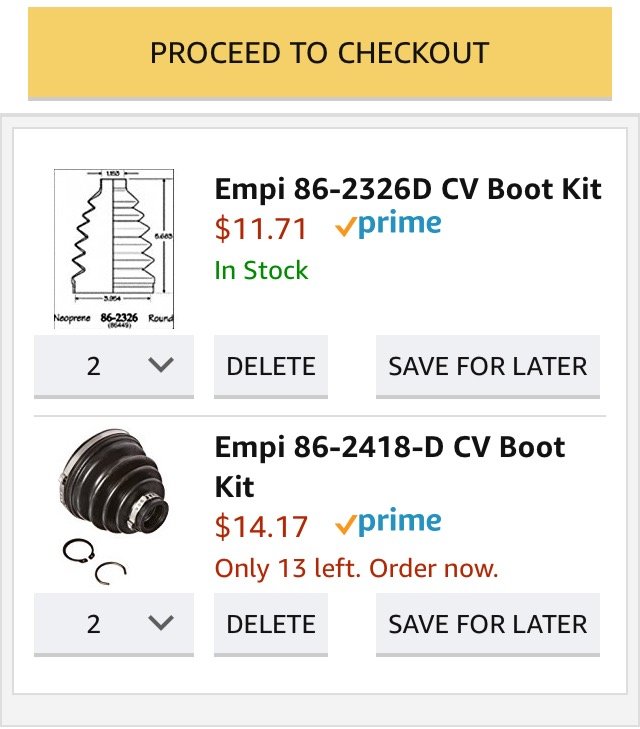Image resolution: width=640 pixels, height=729 pixels.
Task: Delete the Empi 86-2326D CV Boot Kit
Action: tap(271, 366)
